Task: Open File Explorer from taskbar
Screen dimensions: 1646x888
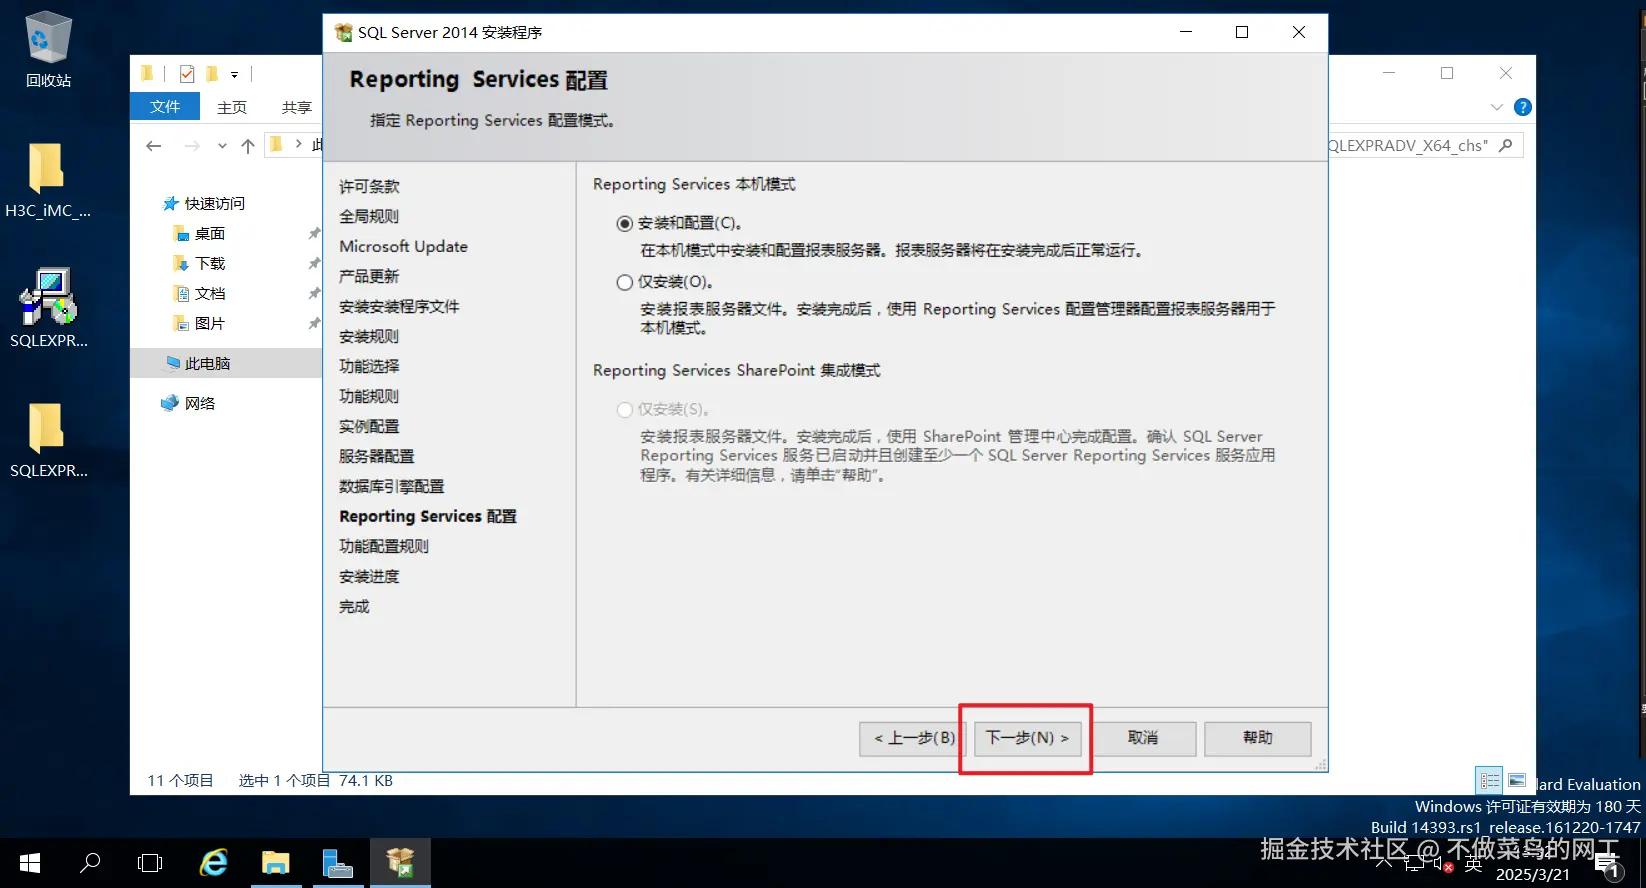Action: (276, 863)
